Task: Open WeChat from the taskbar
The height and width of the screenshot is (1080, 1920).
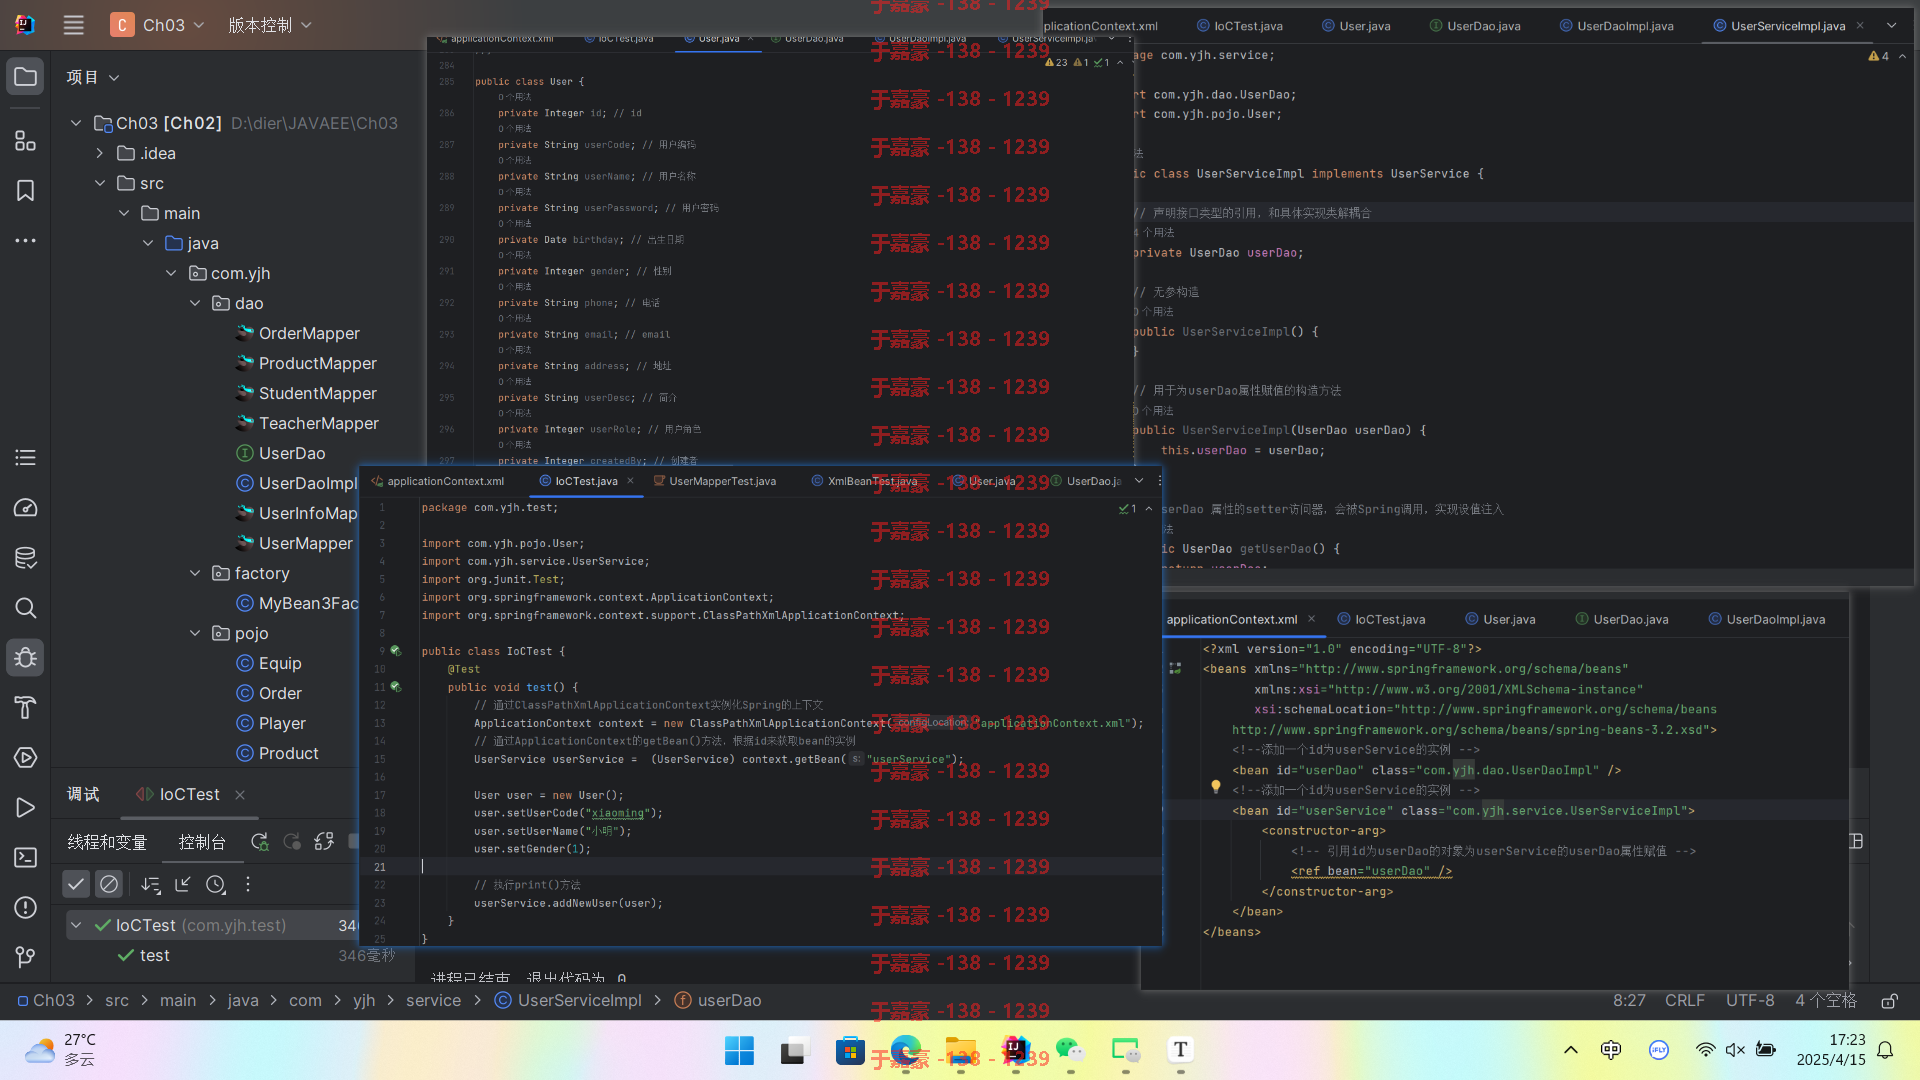Action: (1070, 1050)
